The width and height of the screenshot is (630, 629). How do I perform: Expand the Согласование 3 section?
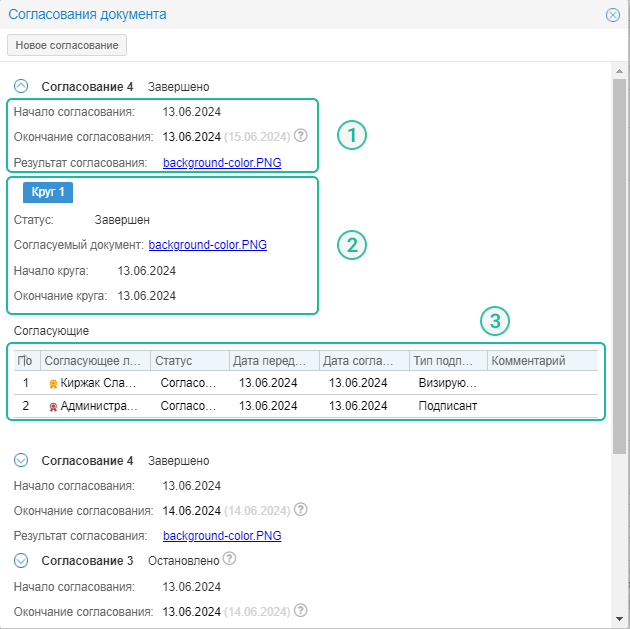tap(21, 560)
